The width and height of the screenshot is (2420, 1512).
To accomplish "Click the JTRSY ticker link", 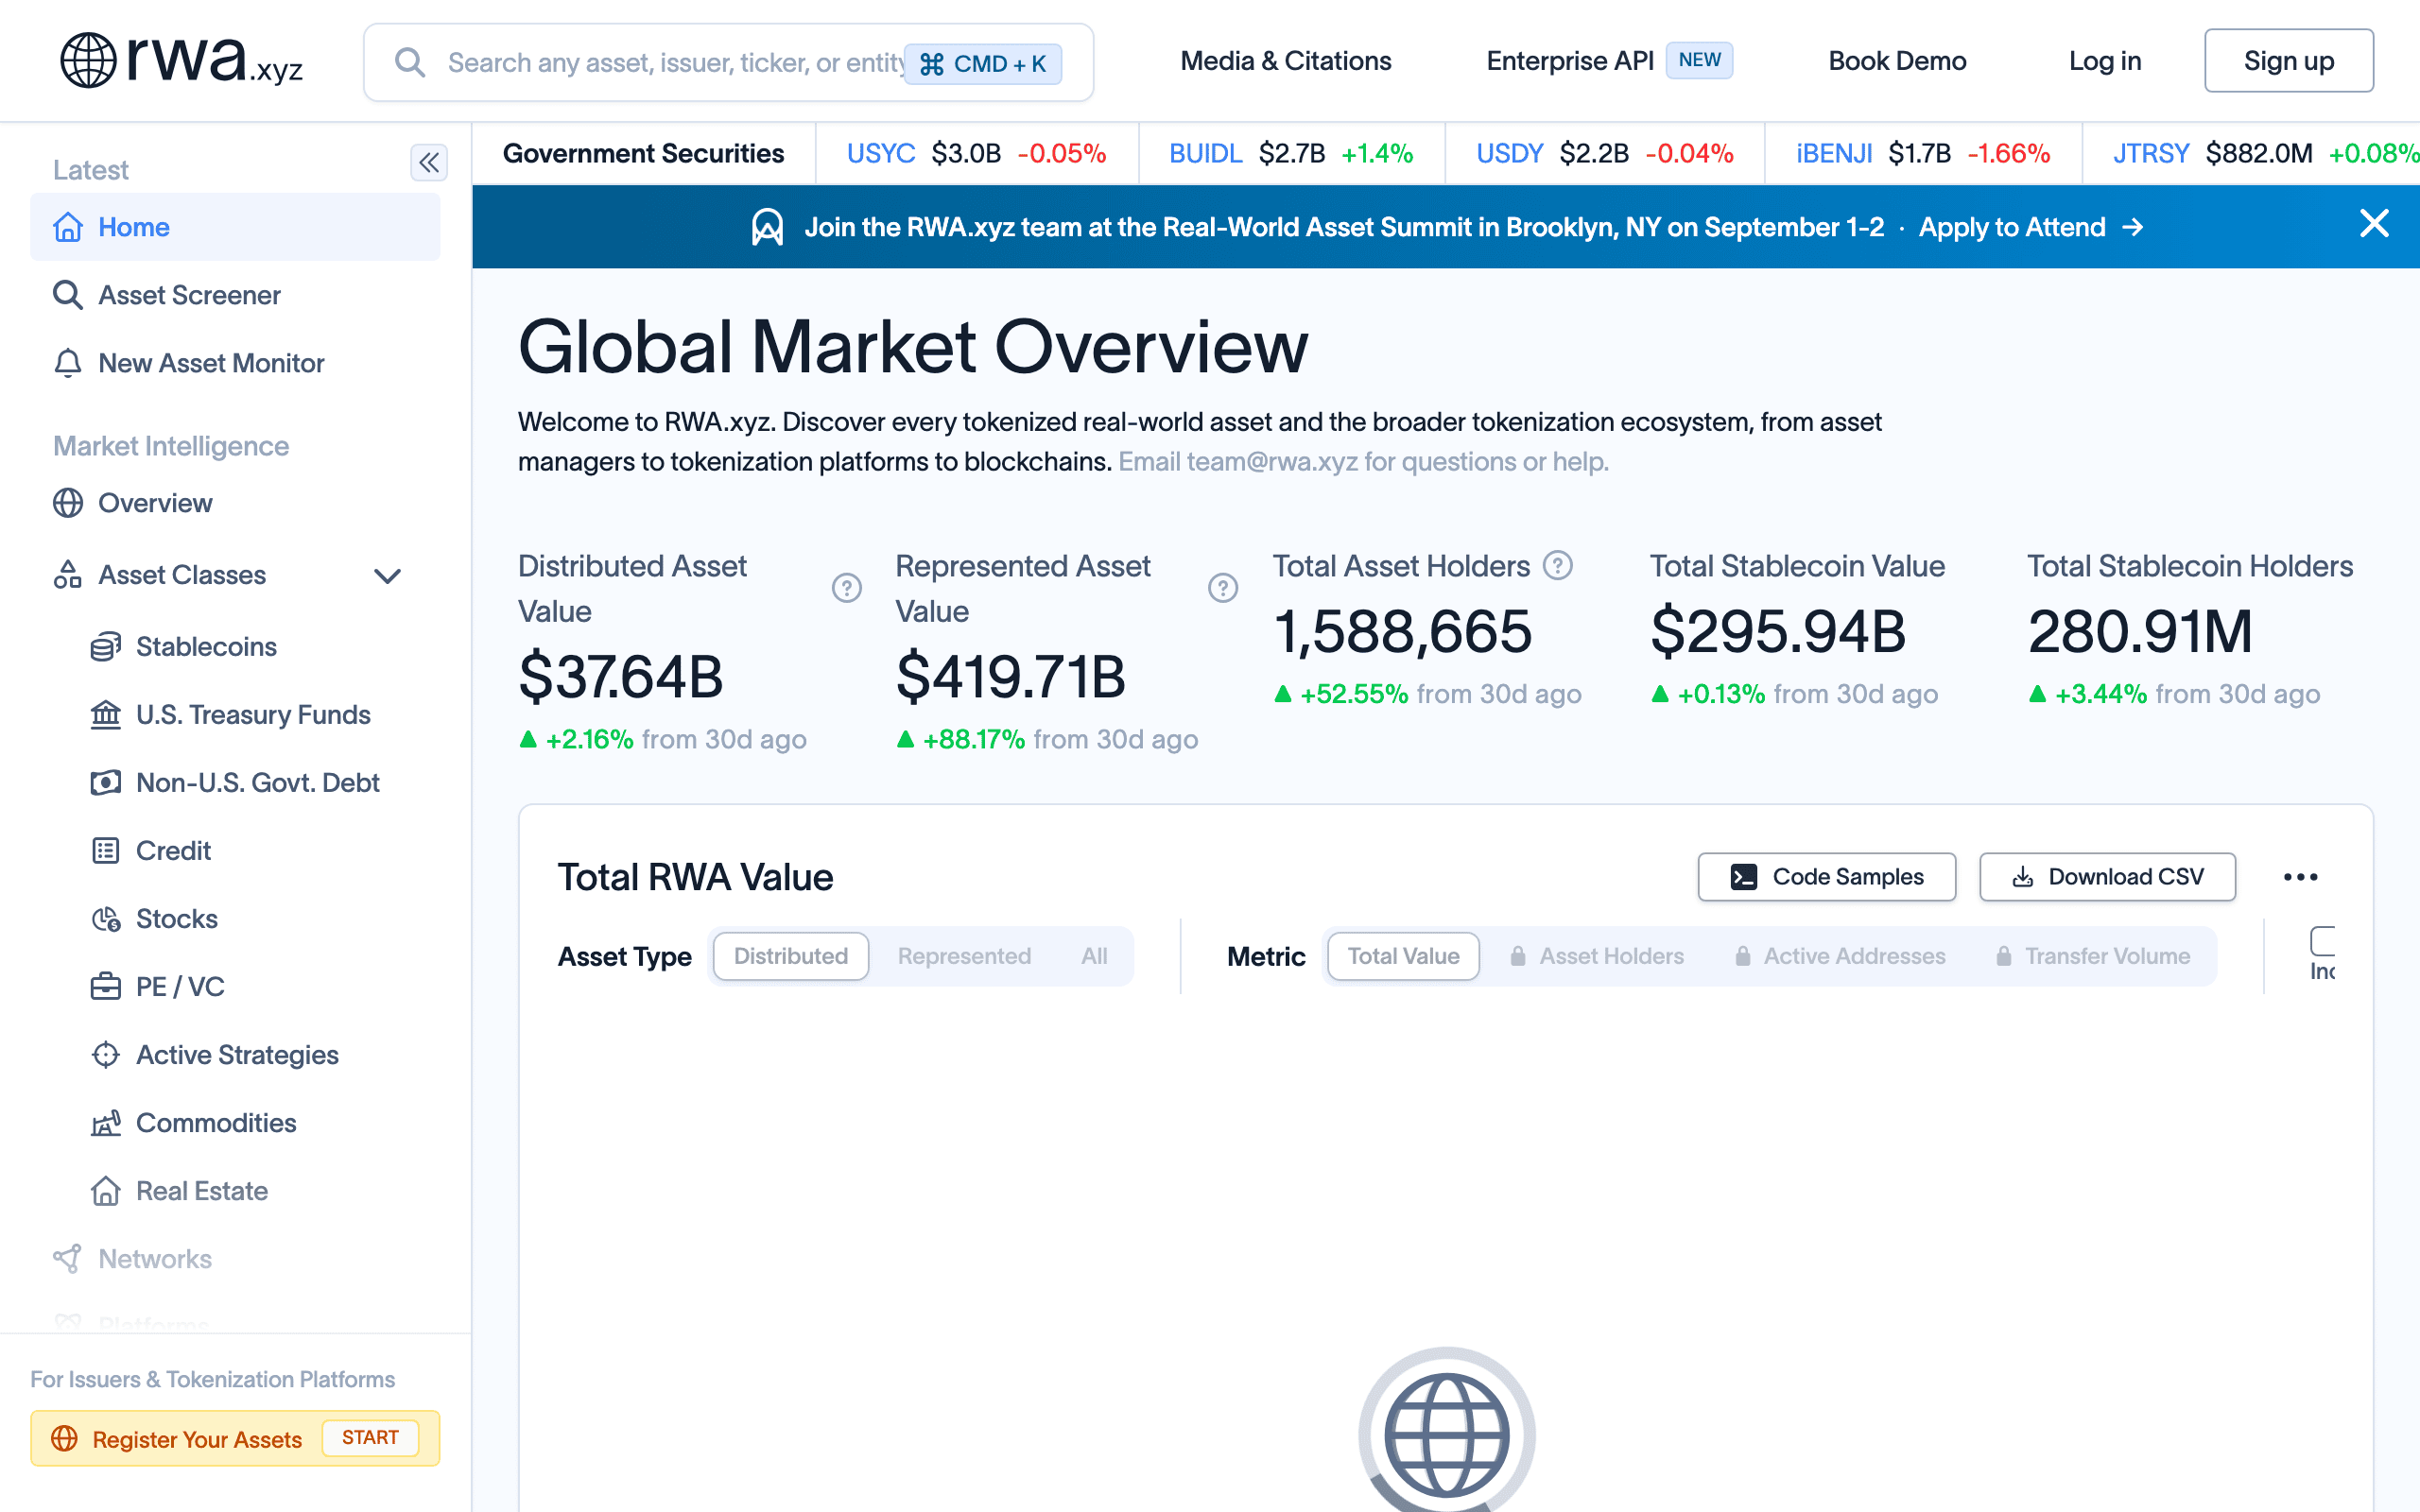I will 2151,153.
